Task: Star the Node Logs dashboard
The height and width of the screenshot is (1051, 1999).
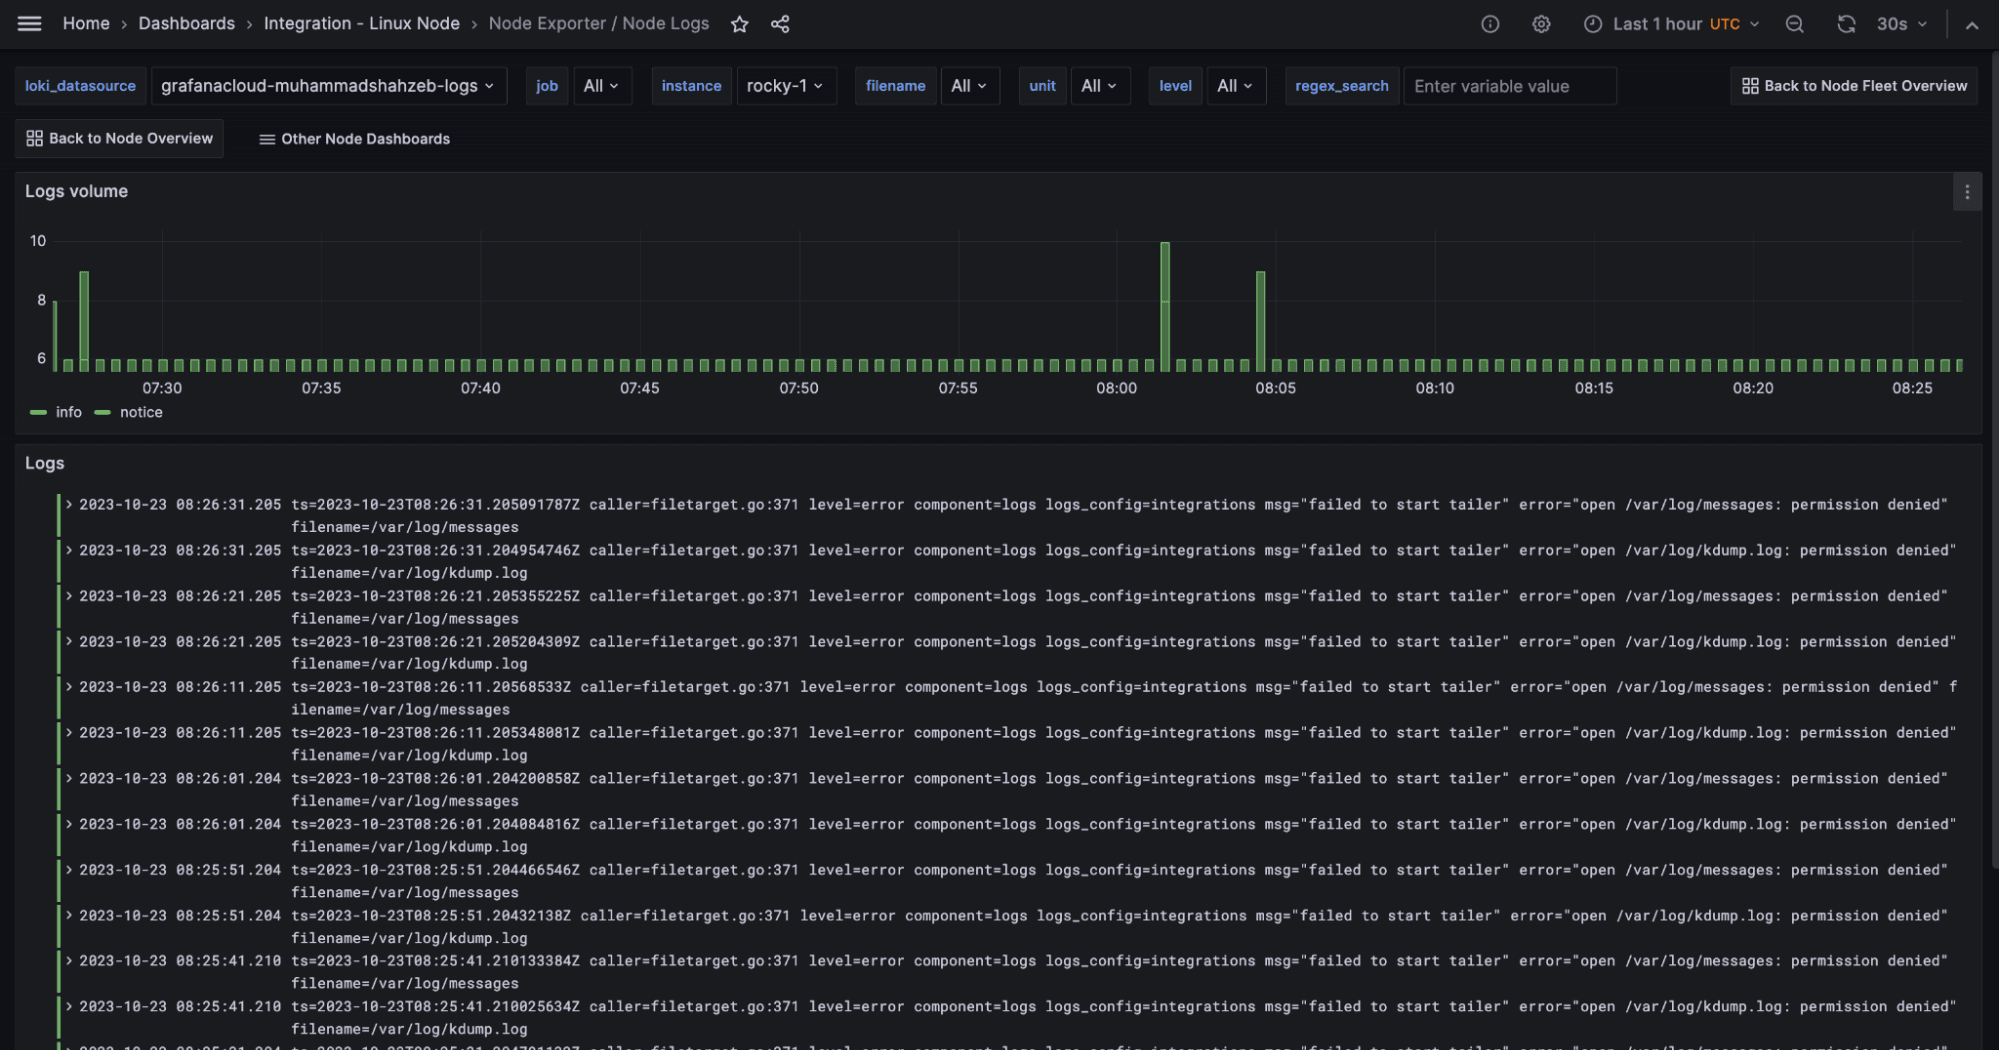Action: tap(739, 23)
